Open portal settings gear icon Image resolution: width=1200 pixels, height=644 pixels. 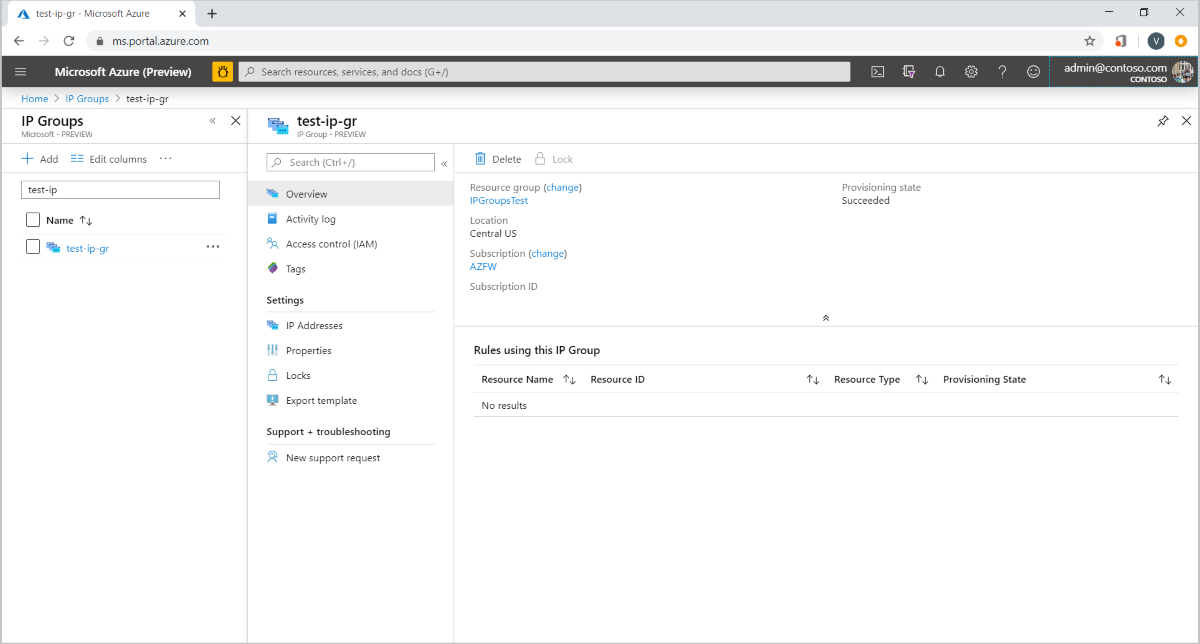(x=971, y=72)
